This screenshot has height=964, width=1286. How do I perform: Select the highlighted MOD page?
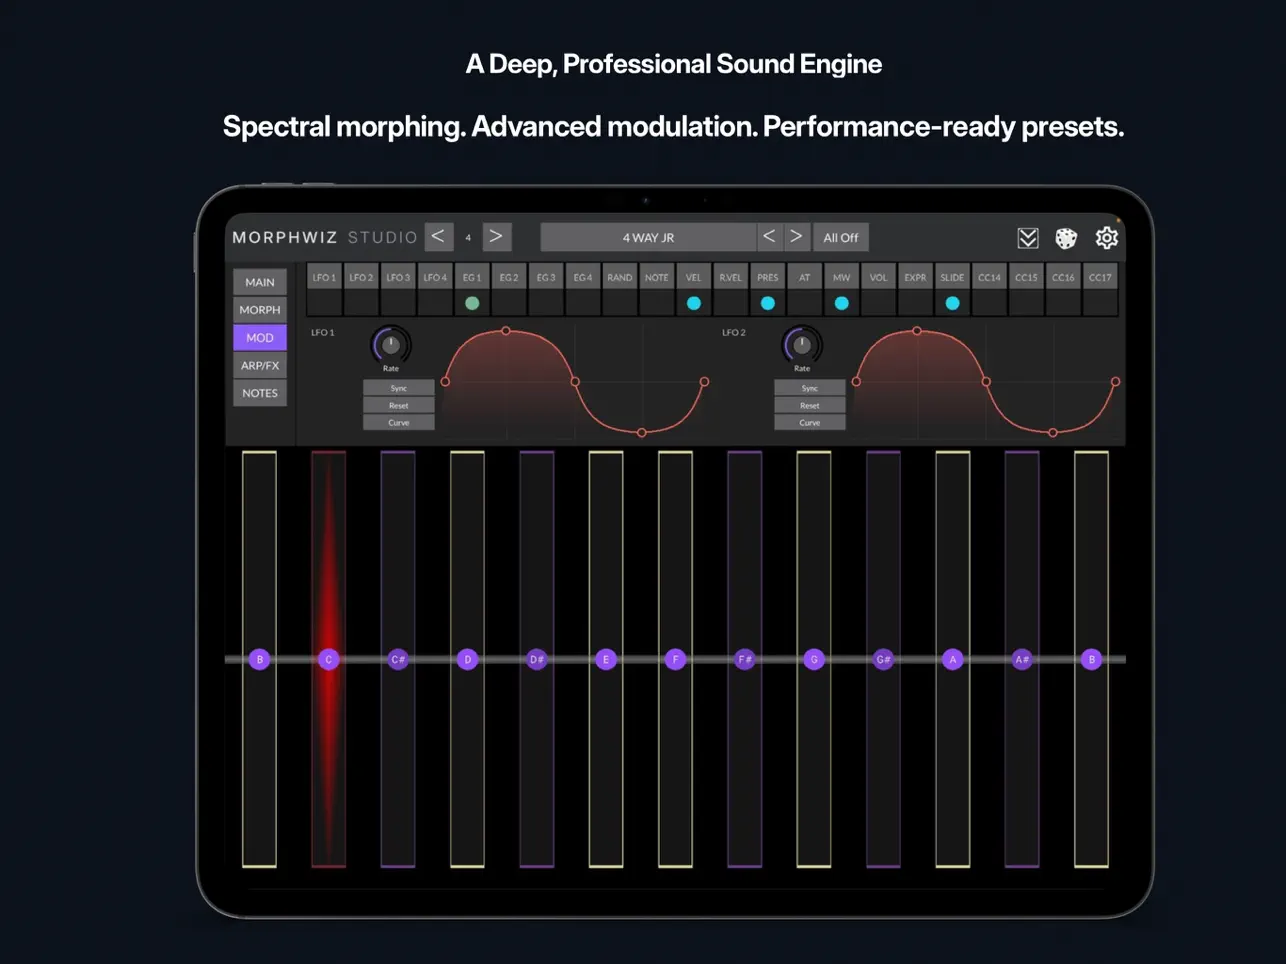[x=260, y=338]
